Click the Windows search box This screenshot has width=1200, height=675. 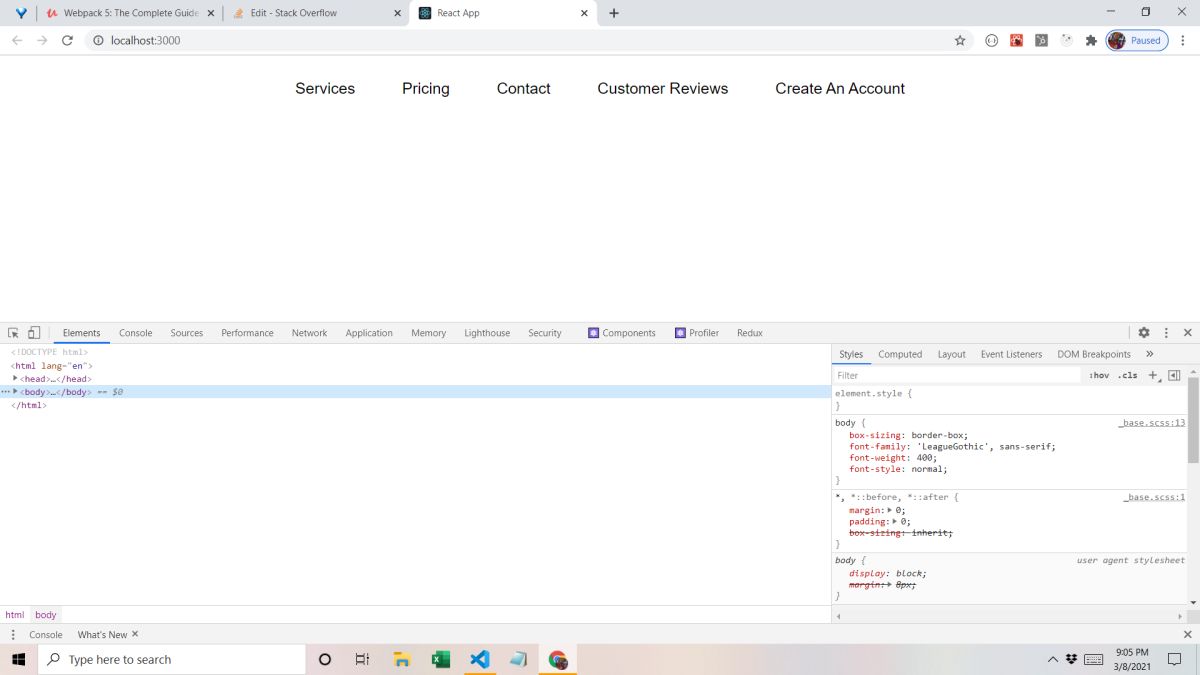[x=171, y=659]
